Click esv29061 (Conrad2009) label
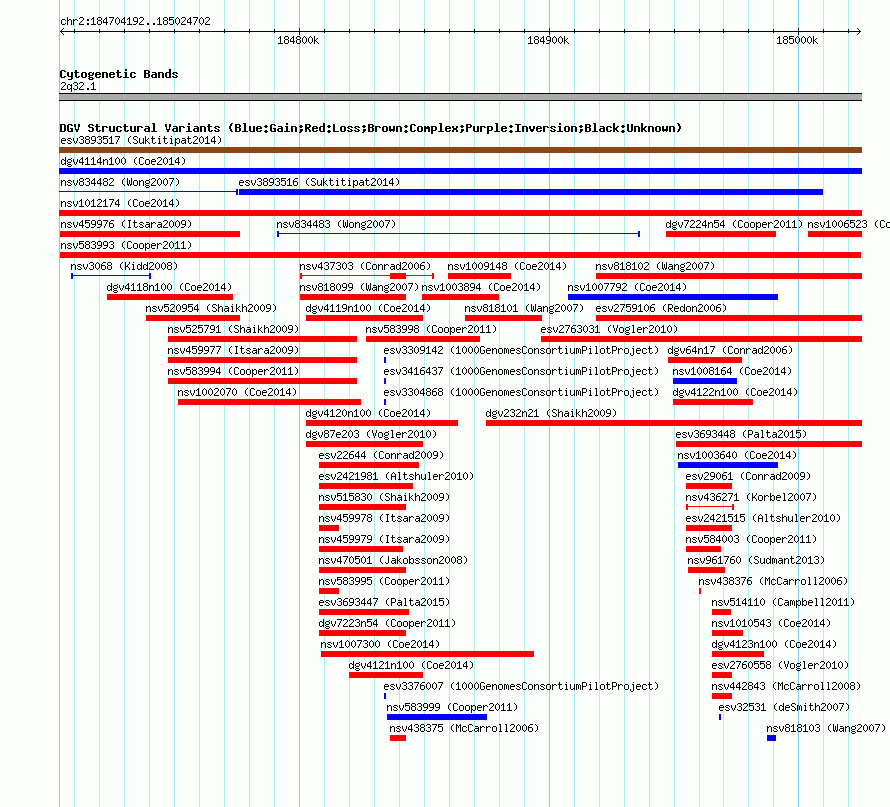Image resolution: width=890 pixels, height=807 pixels. (748, 476)
